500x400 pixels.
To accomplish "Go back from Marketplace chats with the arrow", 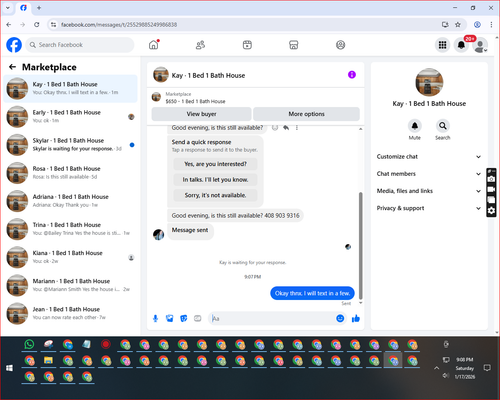I will tap(12, 67).
